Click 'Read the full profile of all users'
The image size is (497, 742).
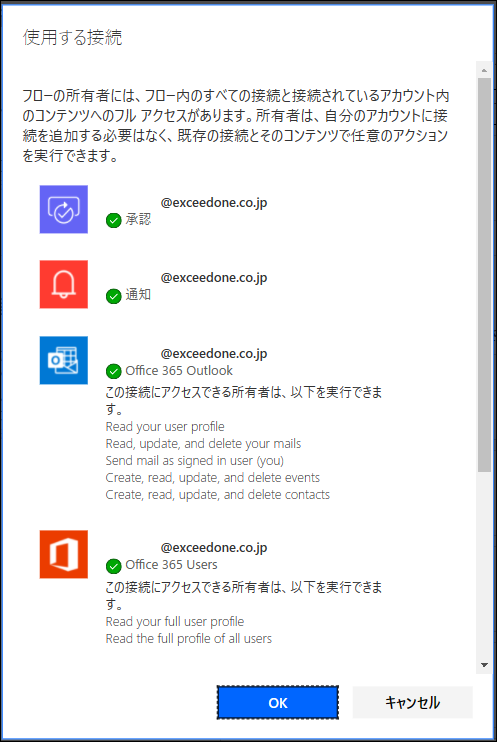coord(188,639)
